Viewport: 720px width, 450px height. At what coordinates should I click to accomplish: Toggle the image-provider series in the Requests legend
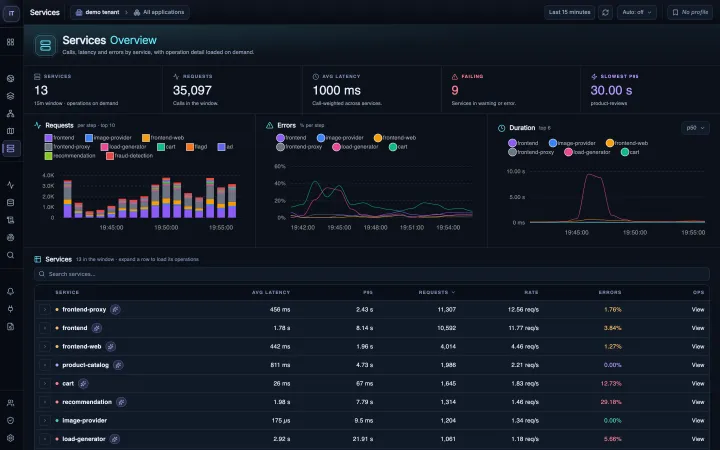point(108,138)
